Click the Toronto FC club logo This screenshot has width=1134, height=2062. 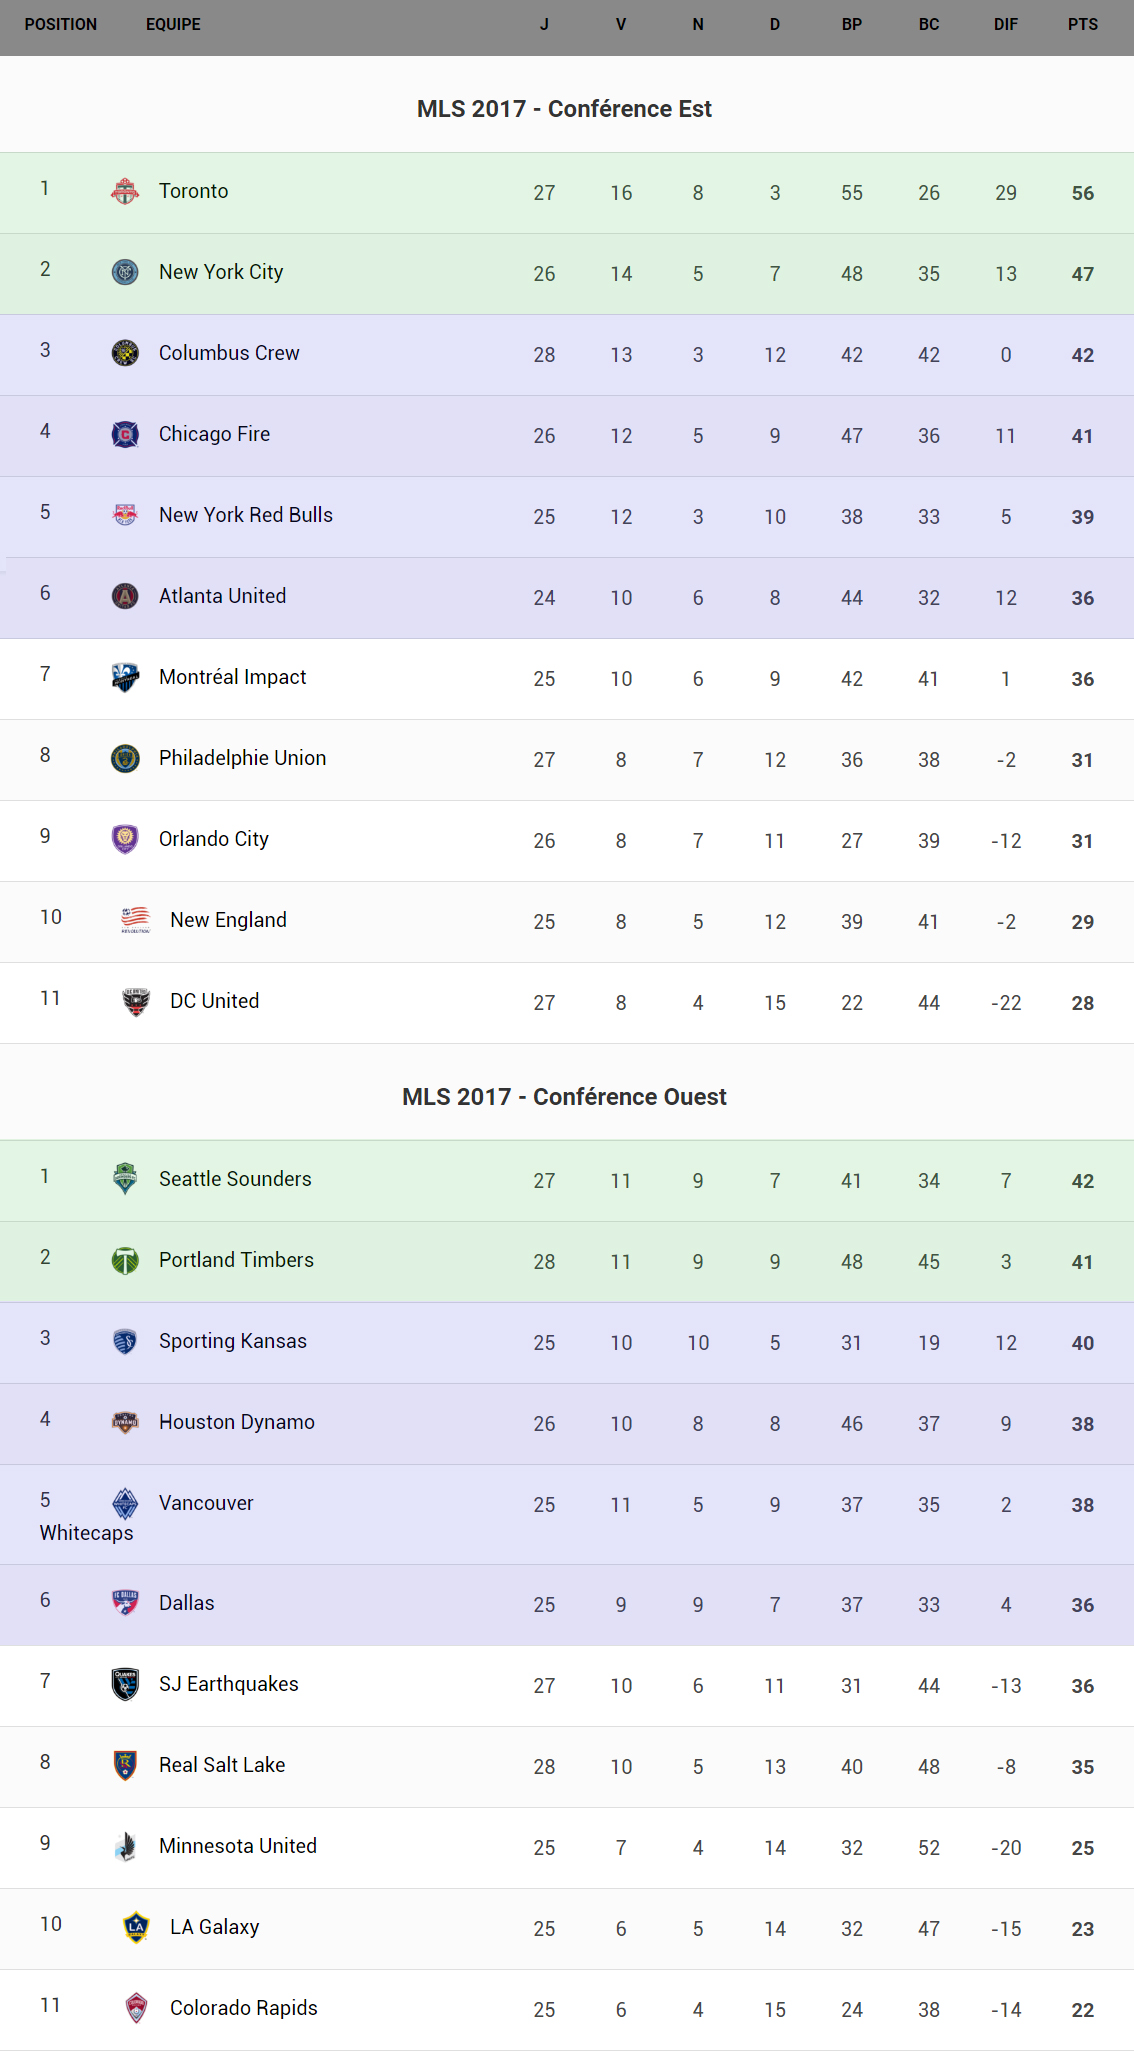tap(125, 191)
